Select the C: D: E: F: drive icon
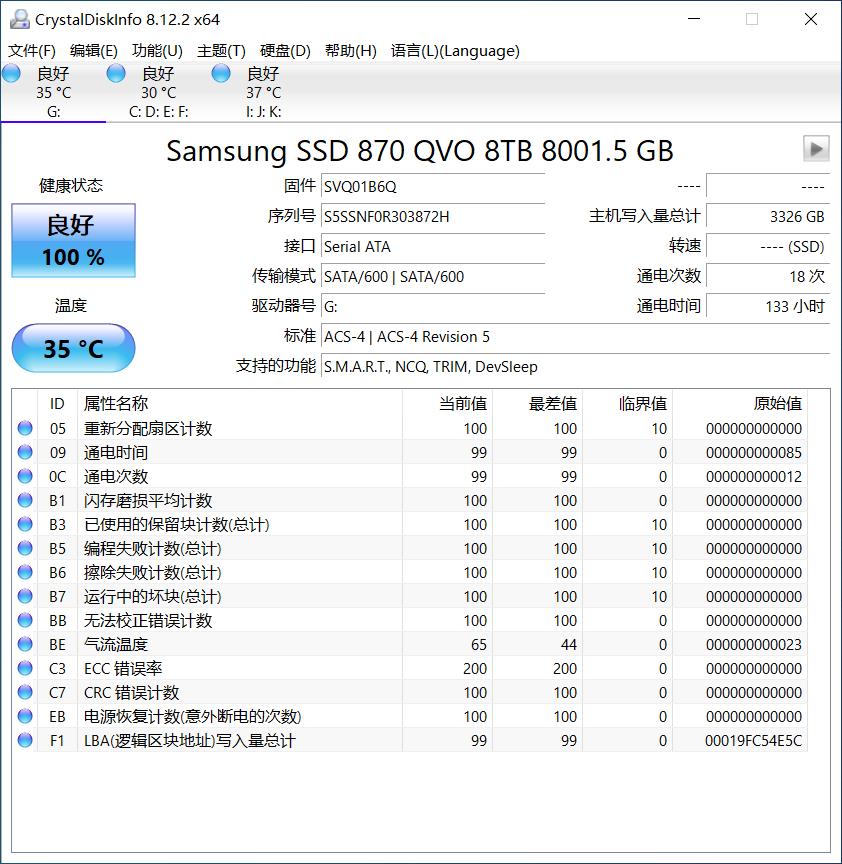 (116, 72)
